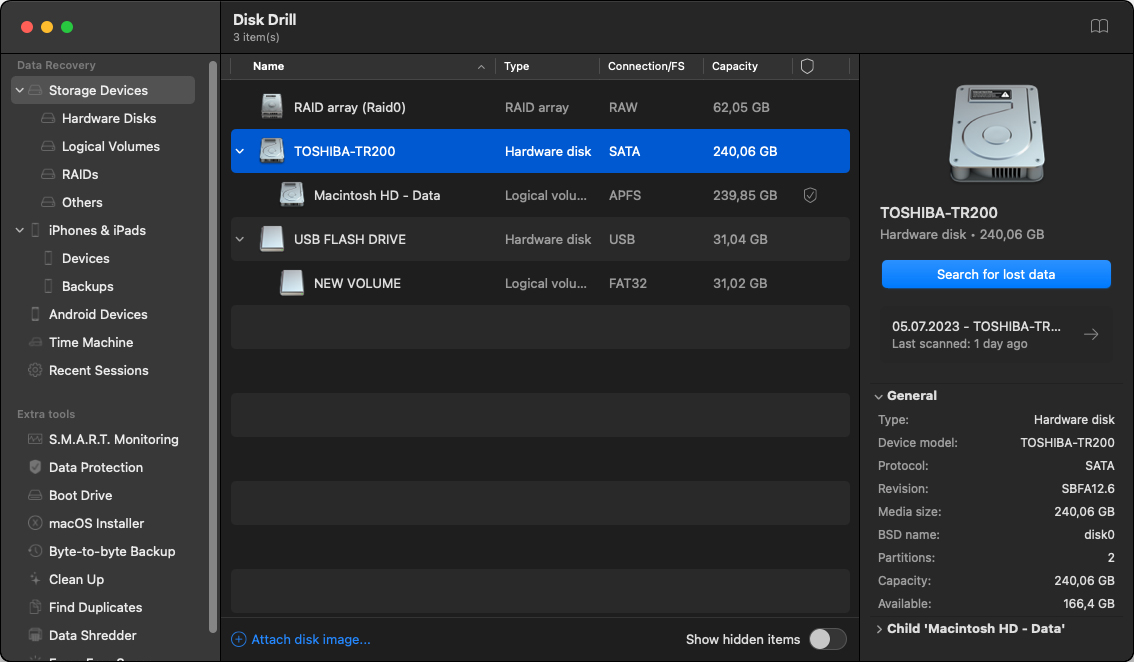
Task: Click the Recent Sessions gear icon
Action: [35, 370]
